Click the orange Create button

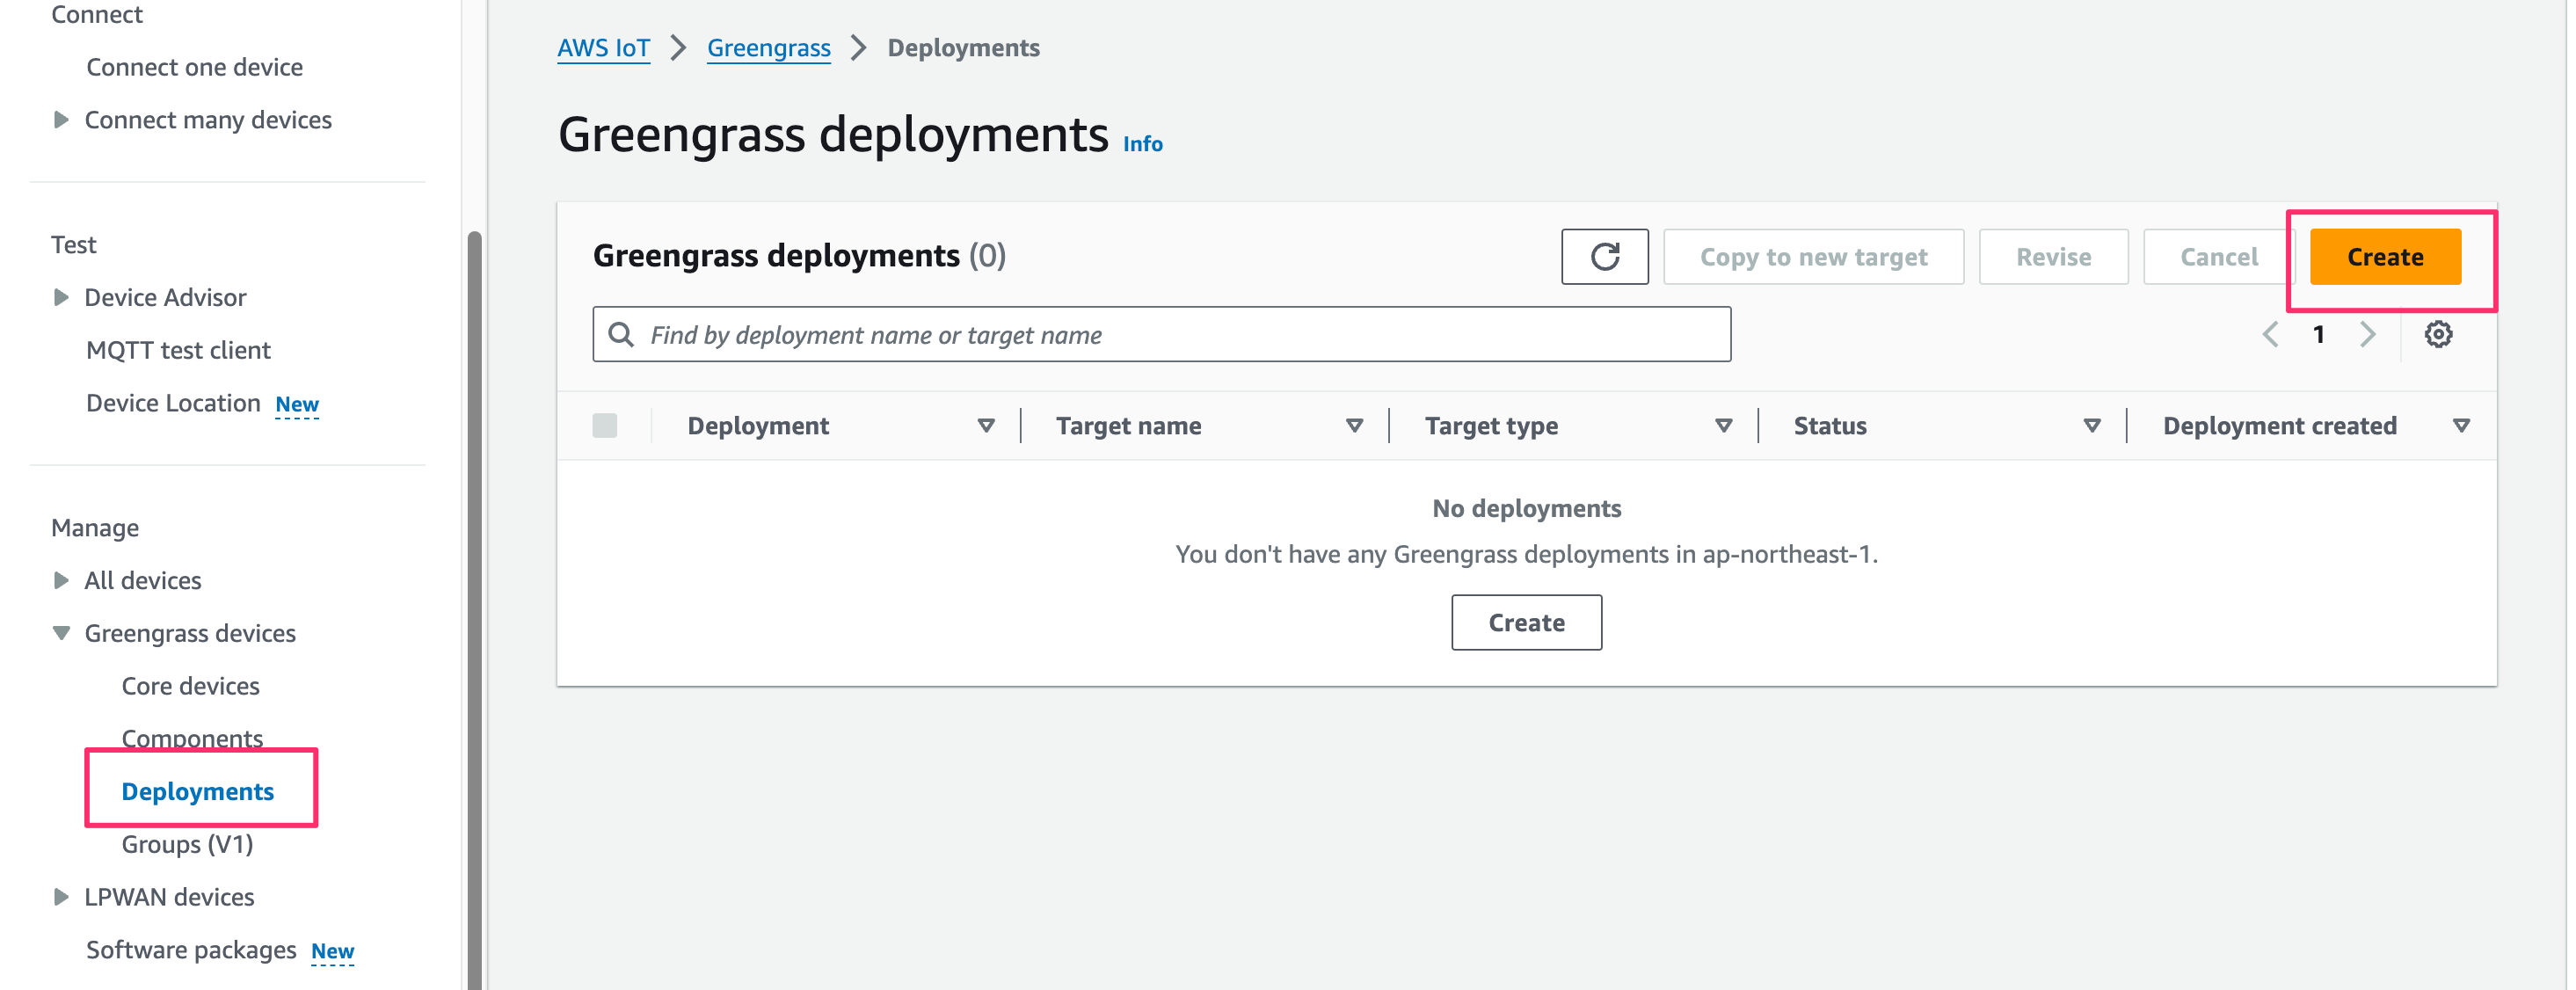[2385, 257]
